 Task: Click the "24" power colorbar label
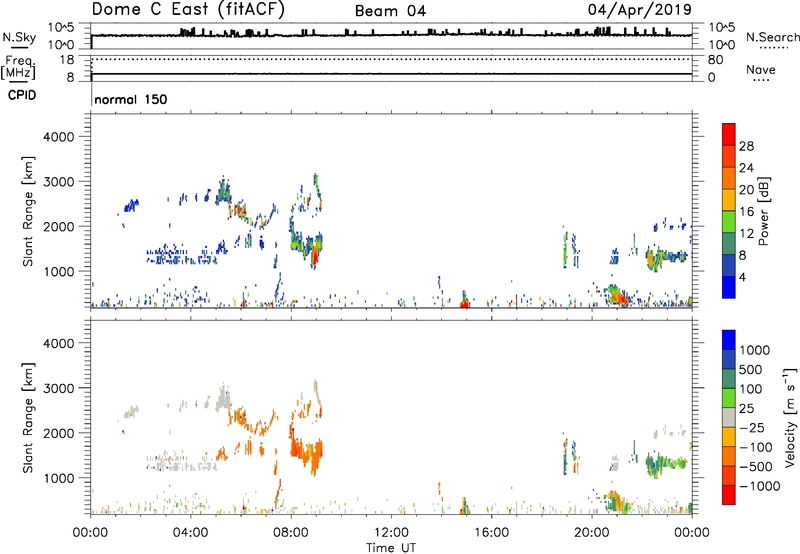[x=746, y=168]
